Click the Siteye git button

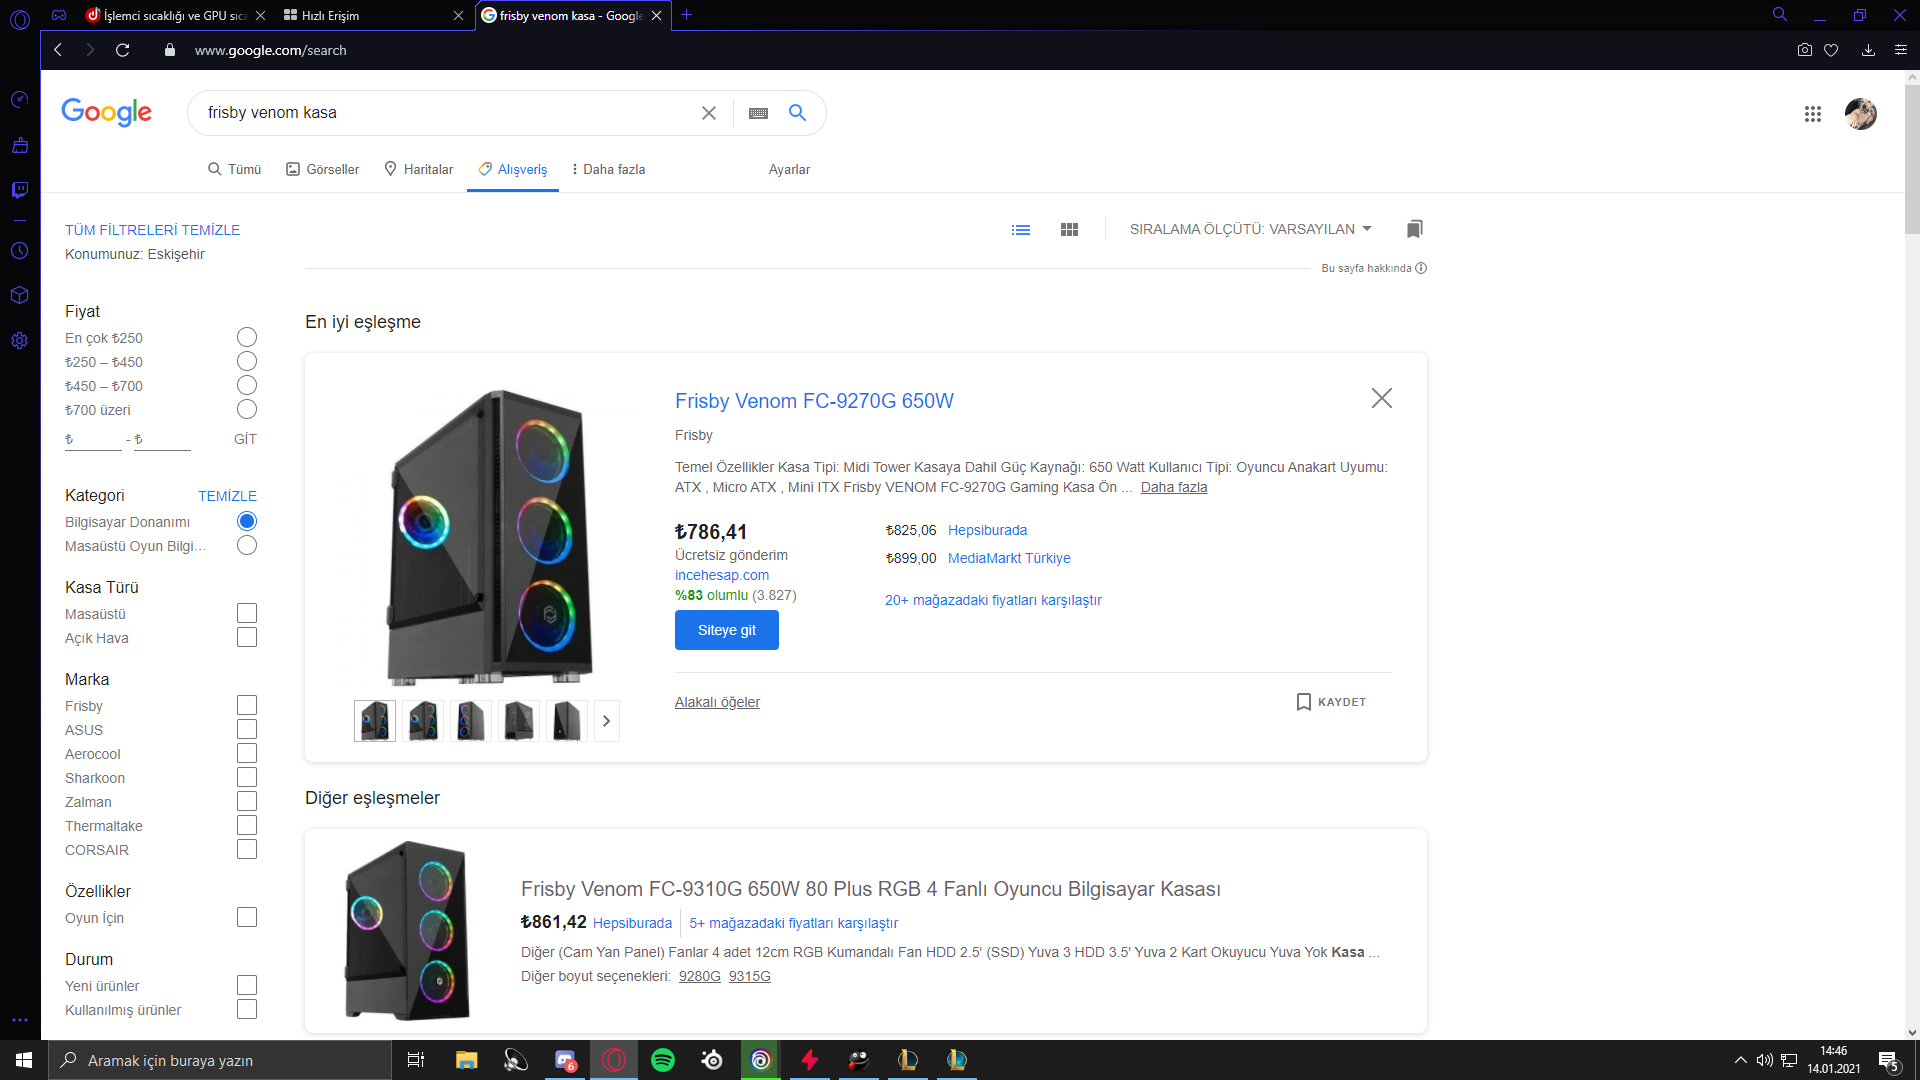pos(726,630)
